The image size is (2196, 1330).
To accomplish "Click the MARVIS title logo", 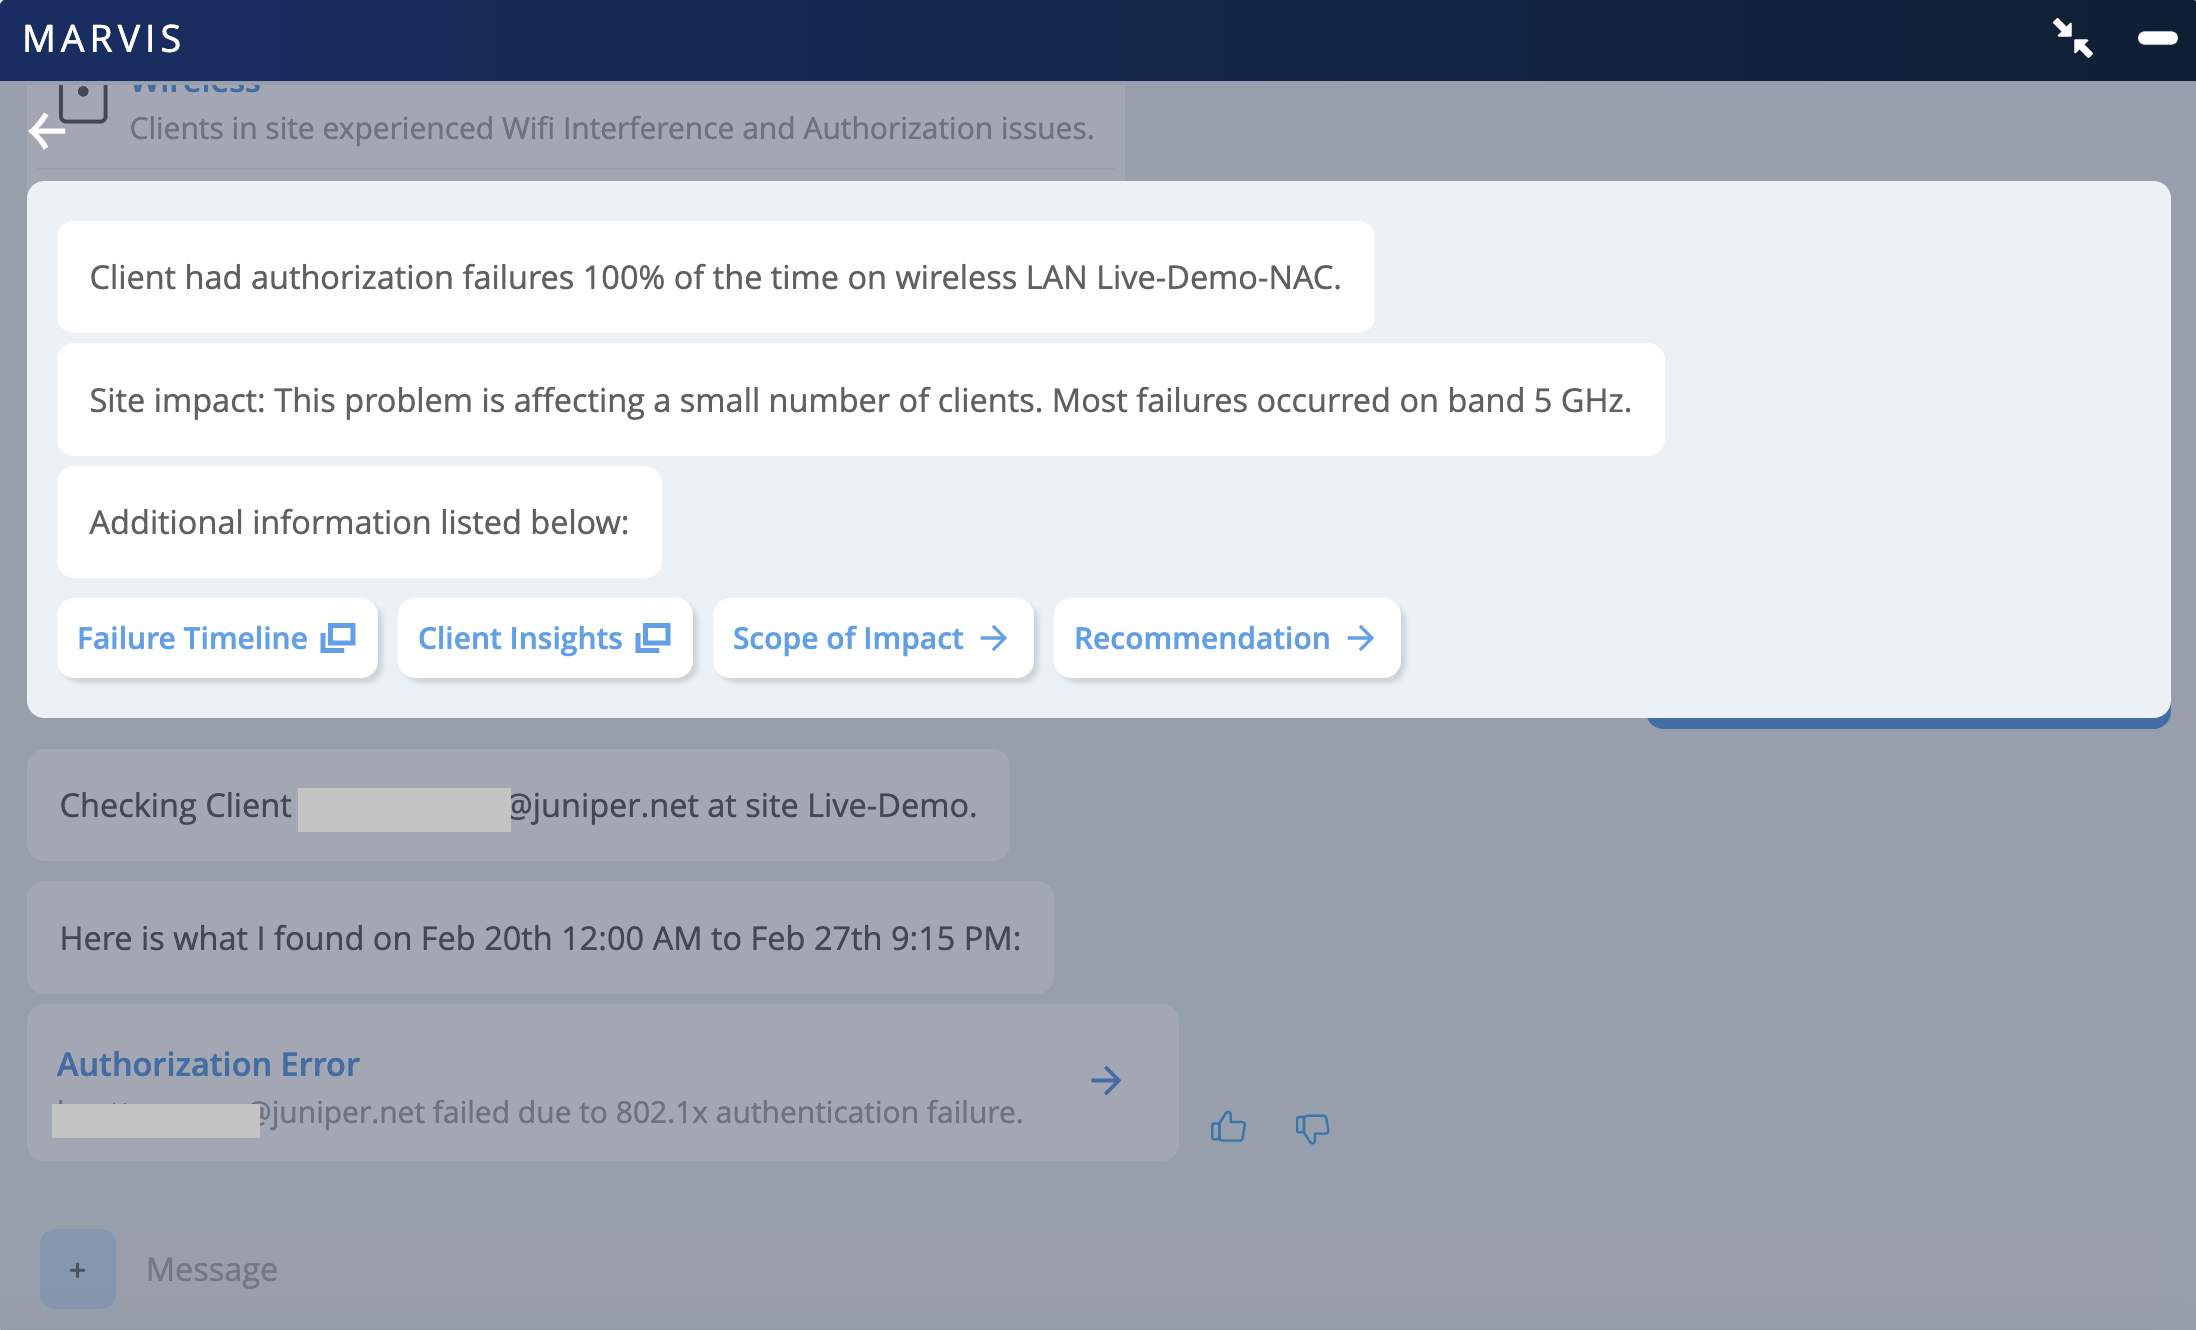I will point(103,39).
